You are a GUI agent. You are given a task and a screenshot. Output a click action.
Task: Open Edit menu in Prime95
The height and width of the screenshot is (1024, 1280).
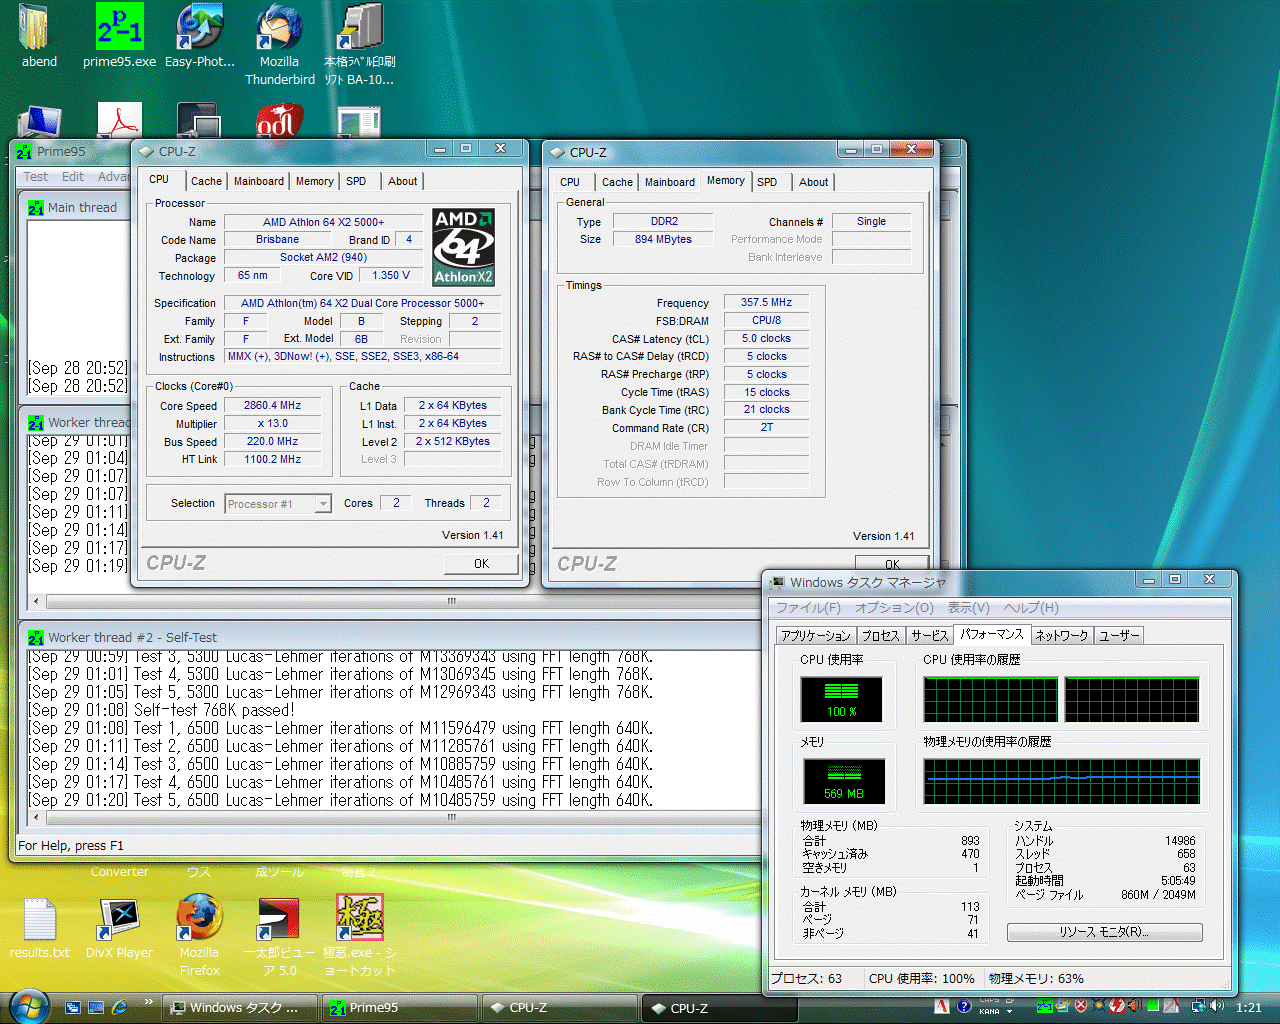click(x=73, y=177)
